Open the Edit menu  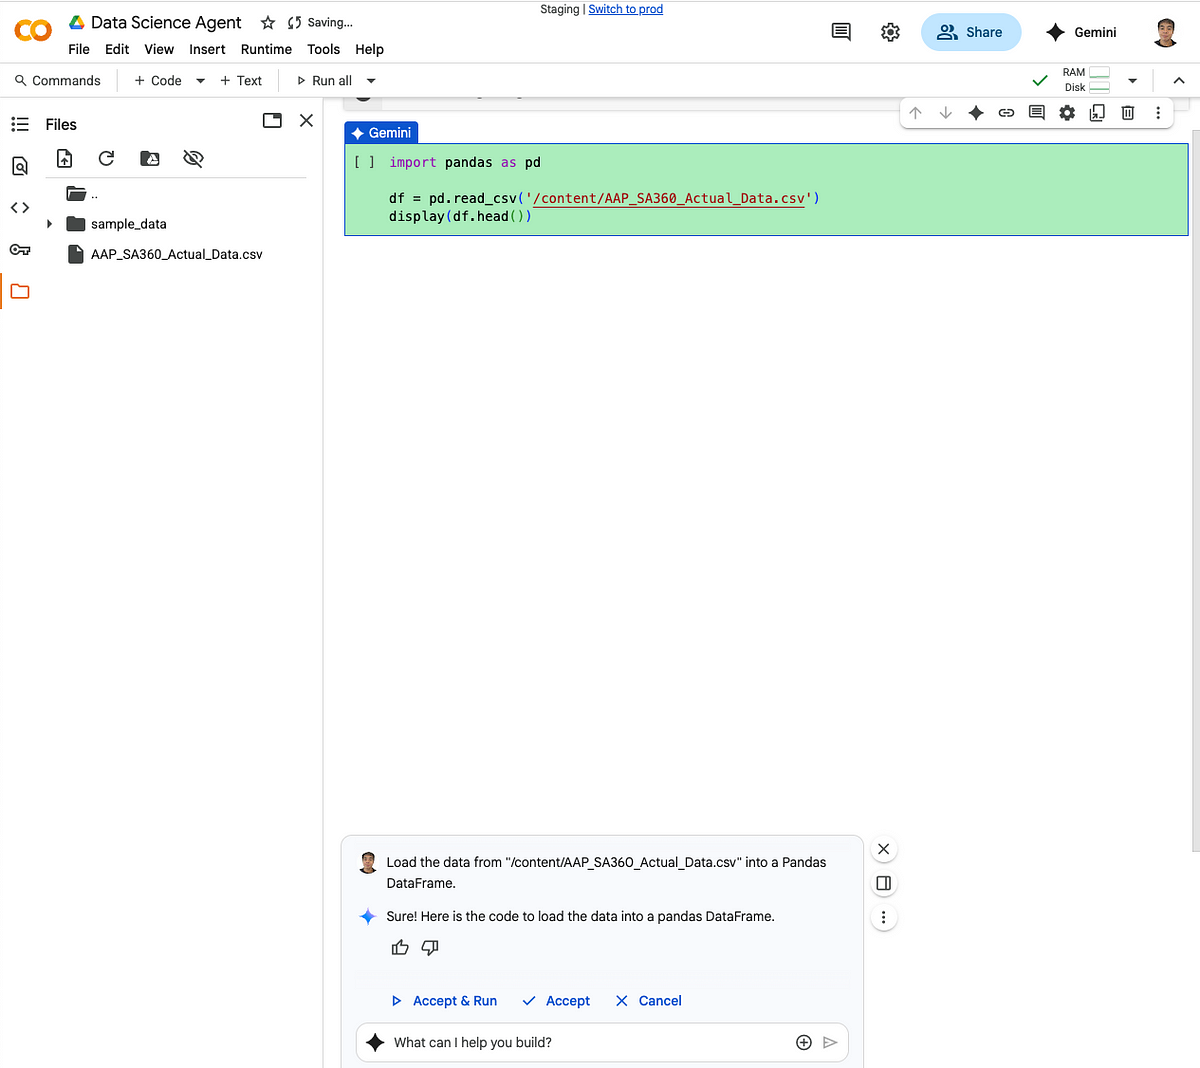pyautogui.click(x=117, y=49)
